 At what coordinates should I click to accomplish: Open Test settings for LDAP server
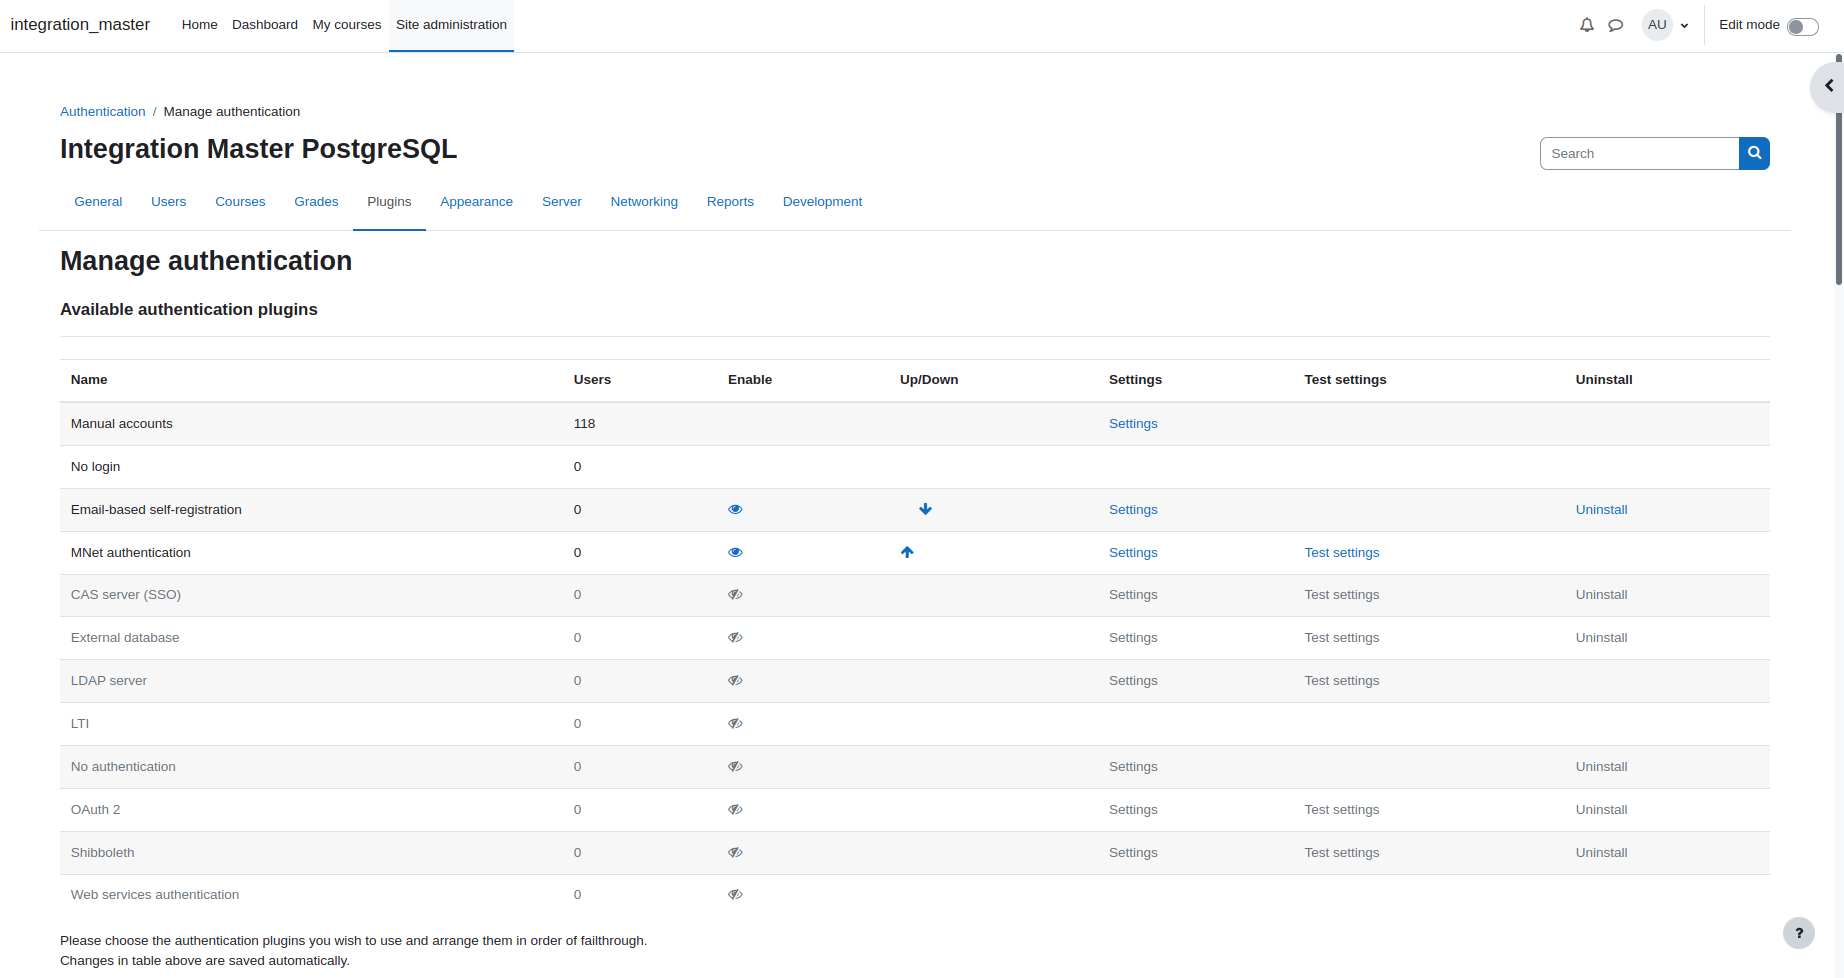[x=1341, y=681]
